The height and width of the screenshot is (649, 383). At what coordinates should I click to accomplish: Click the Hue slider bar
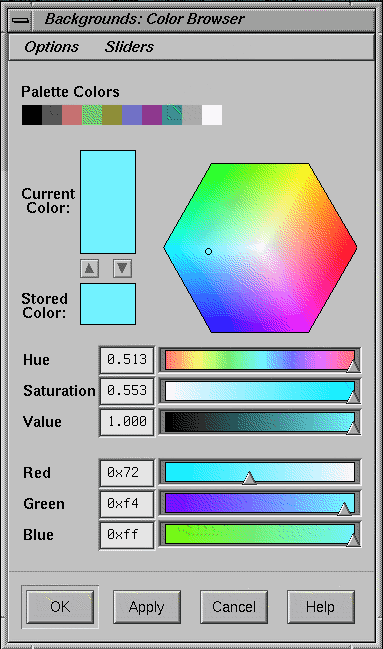(x=260, y=360)
